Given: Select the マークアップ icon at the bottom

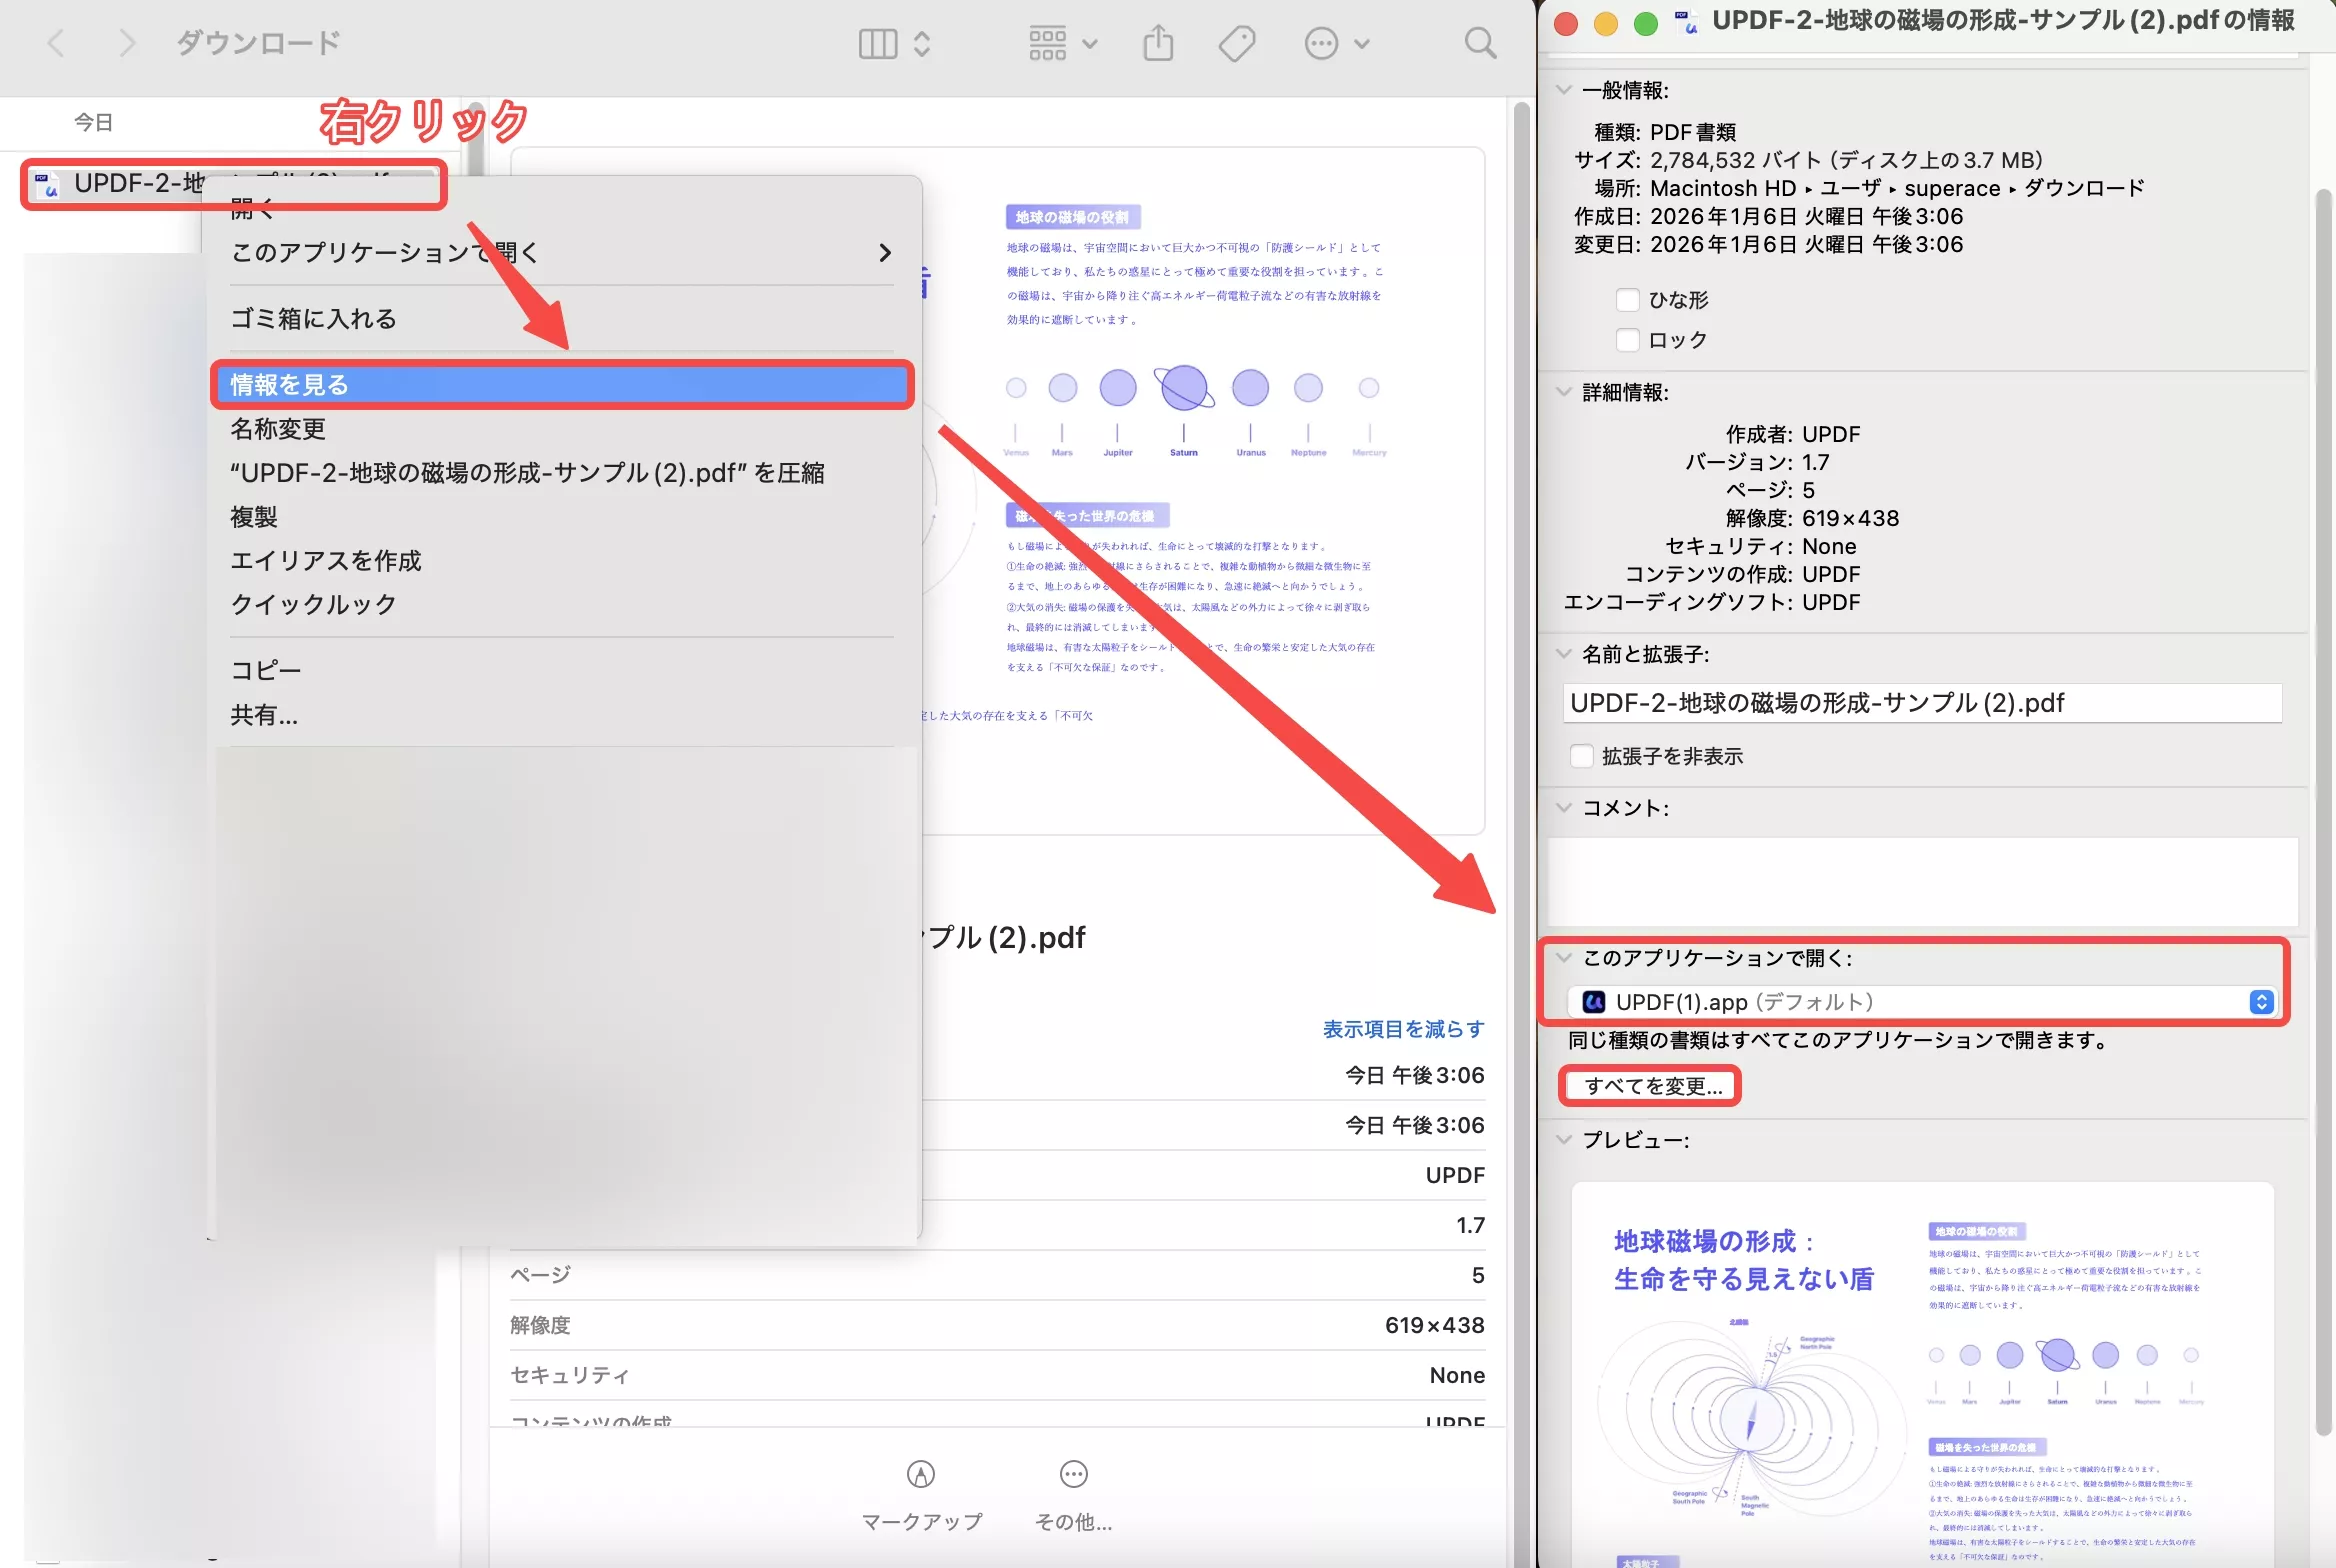Looking at the screenshot, I should click(x=920, y=1475).
